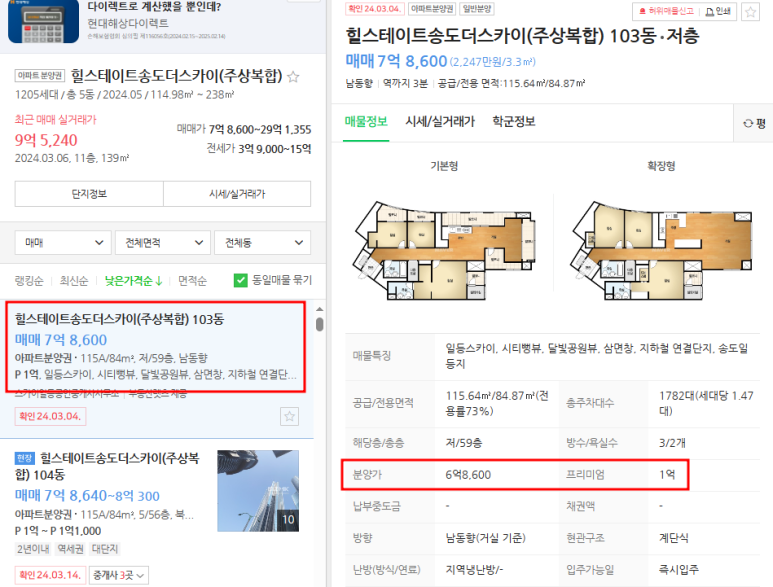Sort listings by 최신순
Viewport: 773px width, 587px height.
point(73,281)
